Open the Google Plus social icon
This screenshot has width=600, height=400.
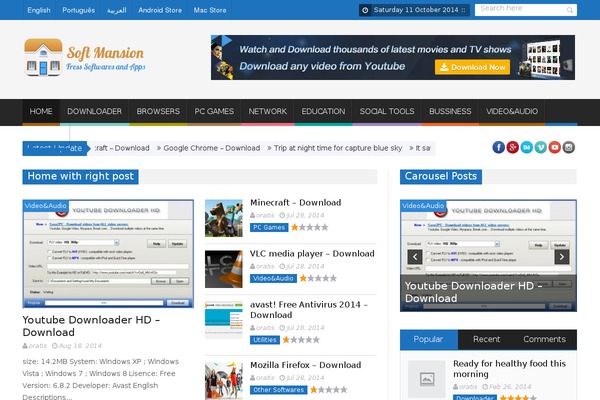(512, 147)
